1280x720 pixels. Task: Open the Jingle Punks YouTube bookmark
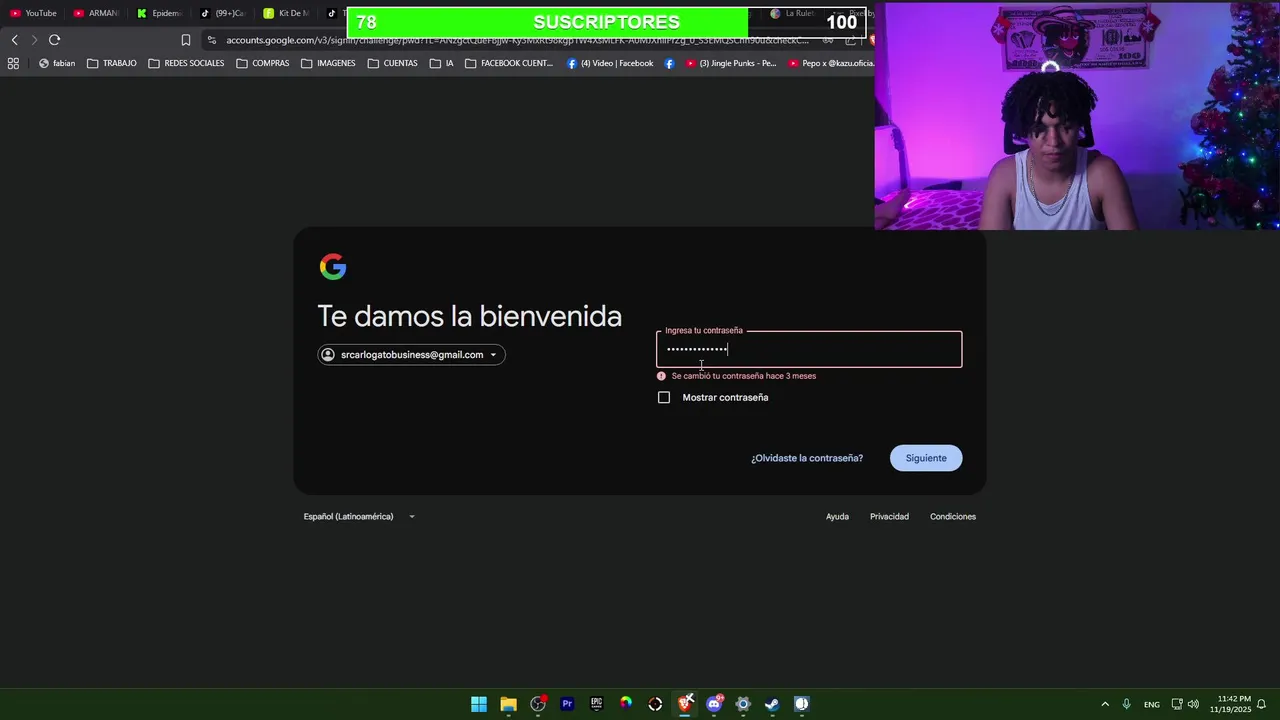[x=730, y=63]
